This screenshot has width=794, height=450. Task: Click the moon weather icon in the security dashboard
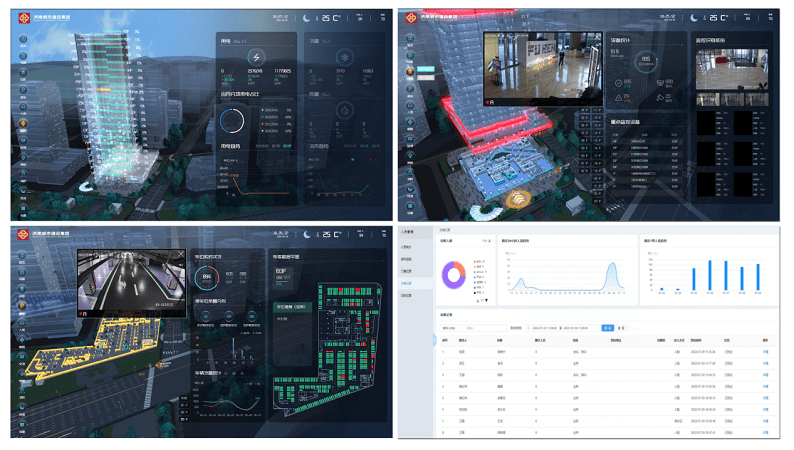coord(694,18)
